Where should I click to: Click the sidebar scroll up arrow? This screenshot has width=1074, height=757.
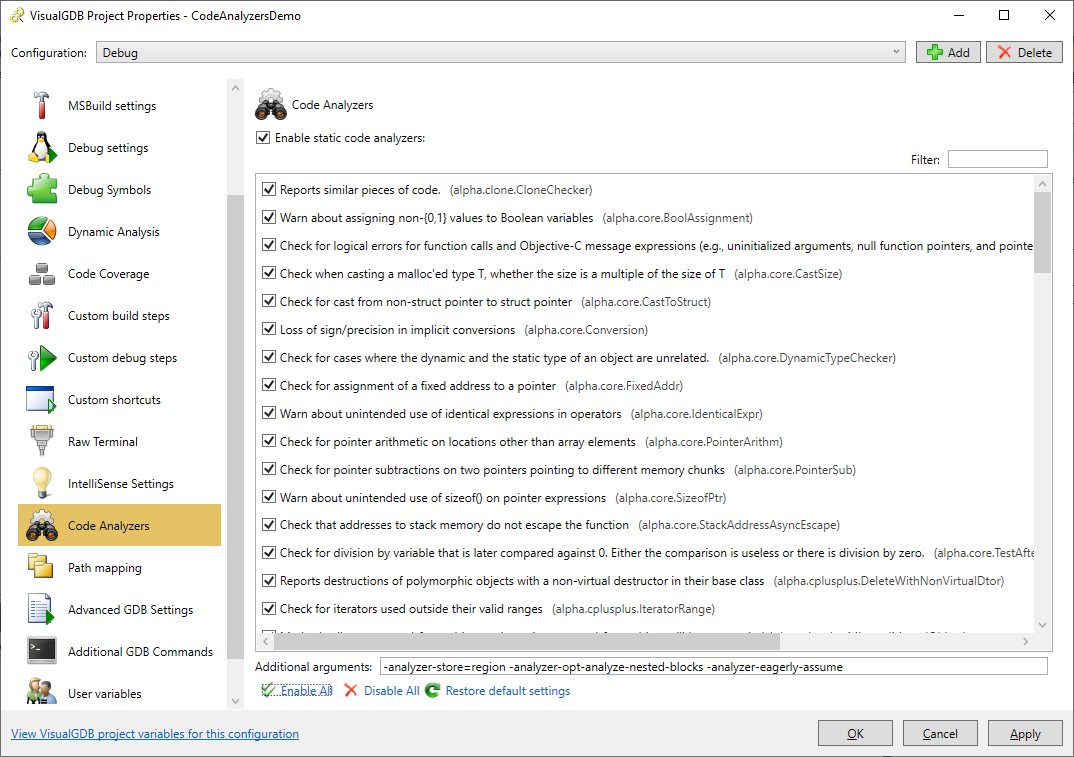click(236, 88)
